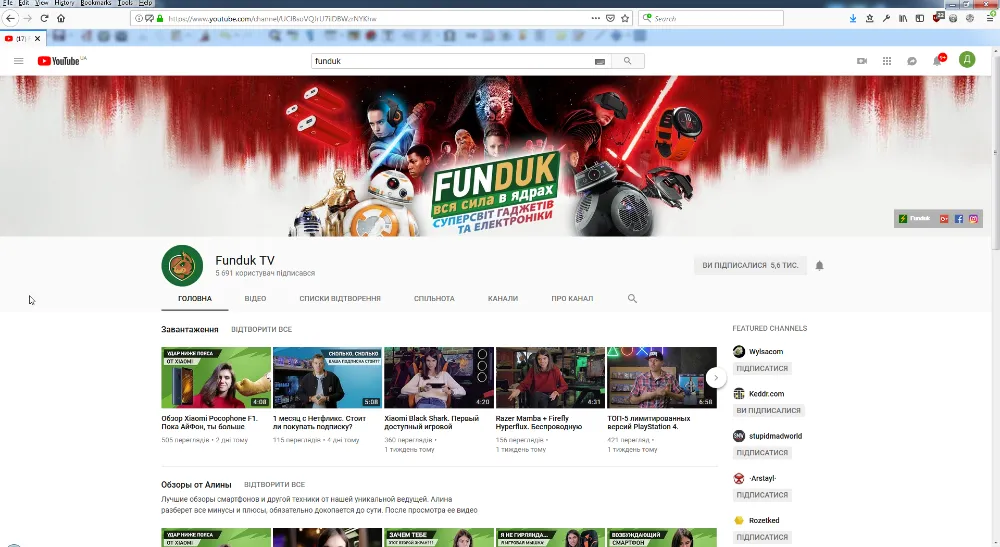The height and width of the screenshot is (547, 1000).
Task: Click ВІДТВОРИТИ ВСЕ next to Завантаження
Action: (x=261, y=330)
